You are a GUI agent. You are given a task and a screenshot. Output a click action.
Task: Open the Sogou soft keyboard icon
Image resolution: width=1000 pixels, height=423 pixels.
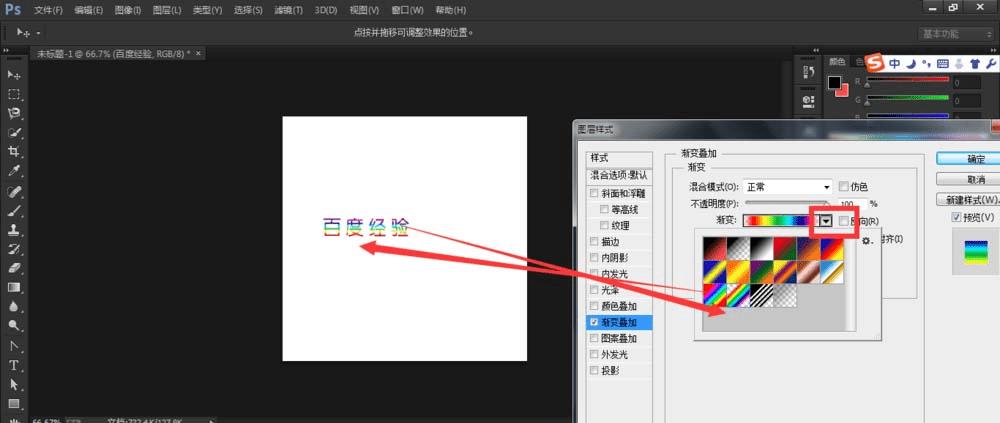[943, 63]
